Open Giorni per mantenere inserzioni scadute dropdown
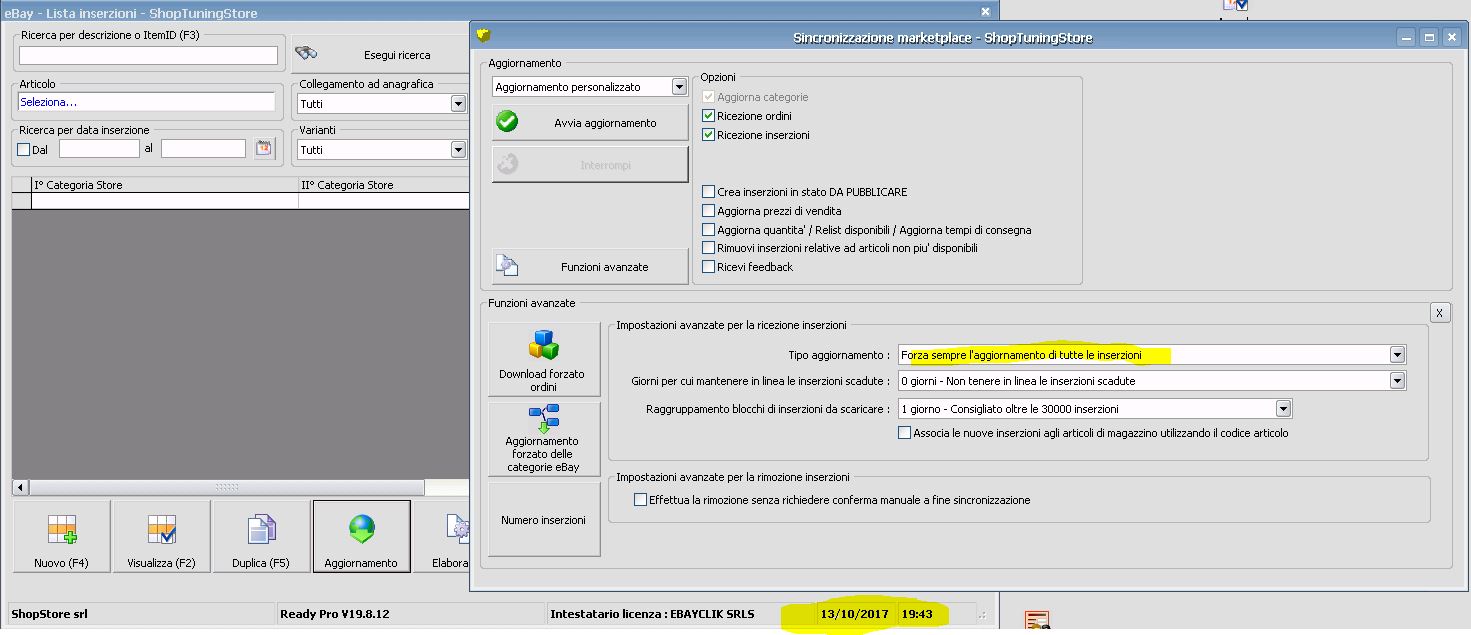The height and width of the screenshot is (635, 1471). 1398,381
